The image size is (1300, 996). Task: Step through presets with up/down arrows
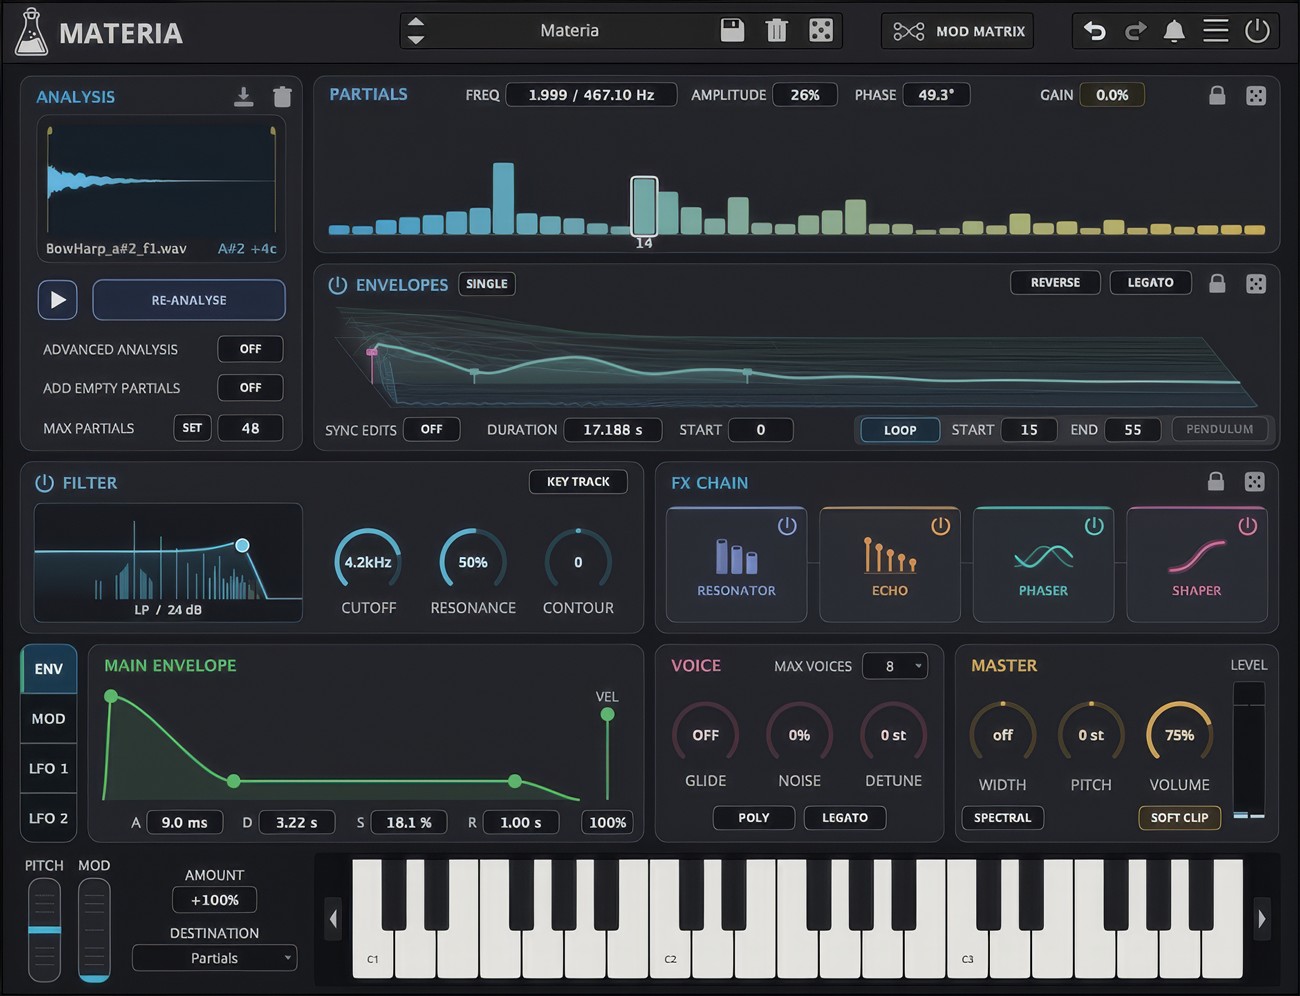click(416, 31)
